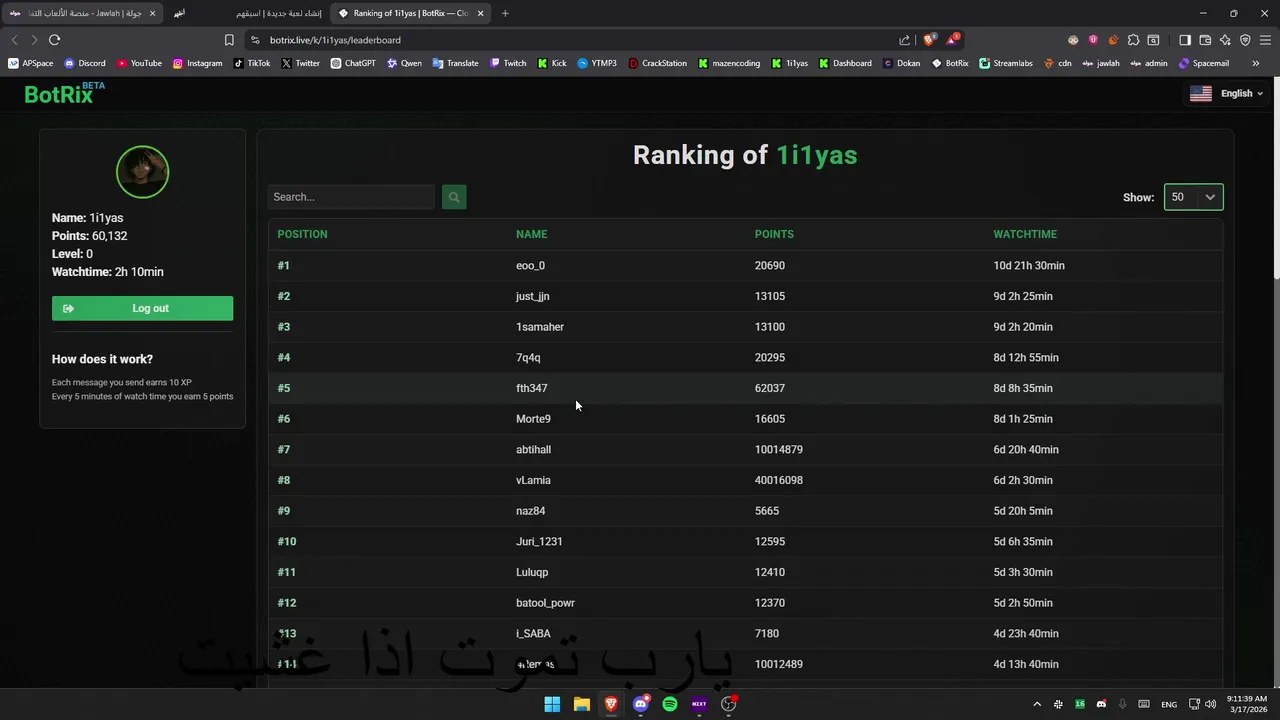Open Brave Shields lion icon
The width and height of the screenshot is (1280, 720).
(x=929, y=40)
